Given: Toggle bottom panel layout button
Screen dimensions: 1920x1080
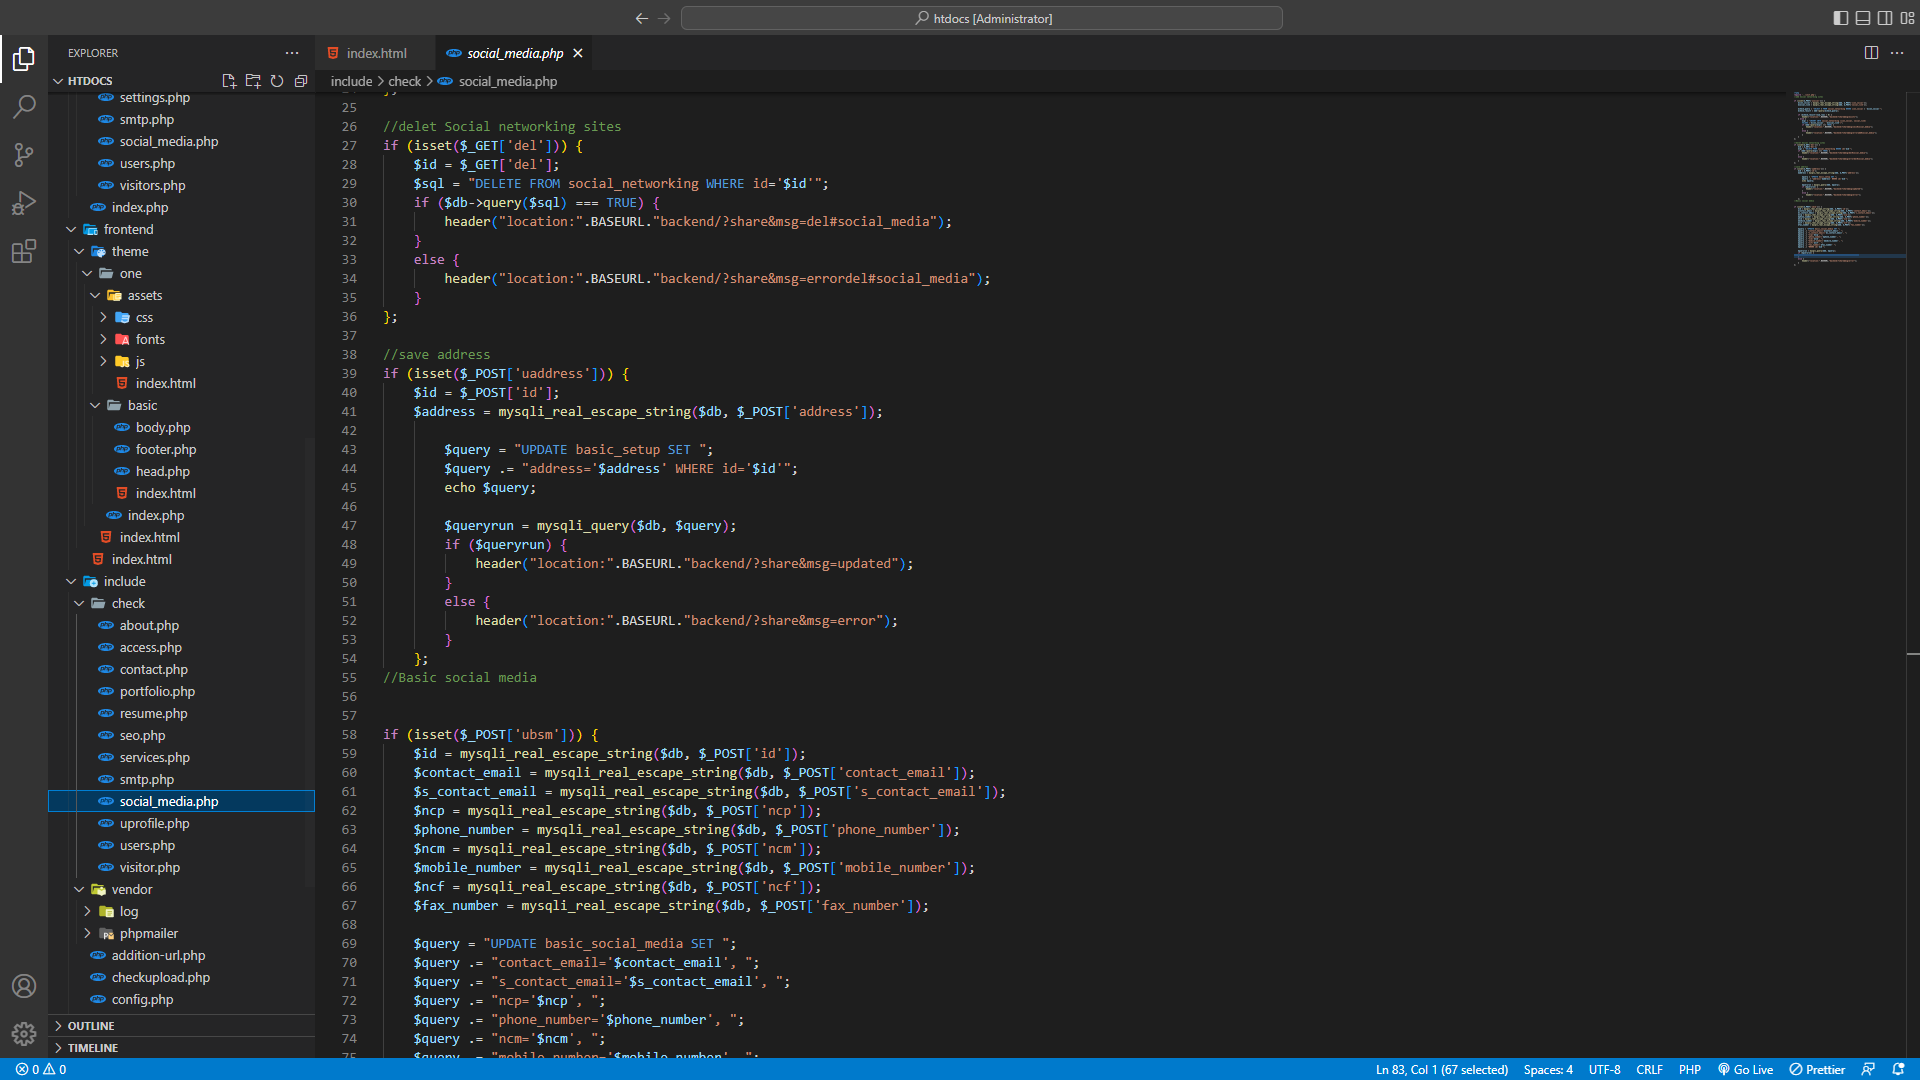Looking at the screenshot, I should (1863, 18).
